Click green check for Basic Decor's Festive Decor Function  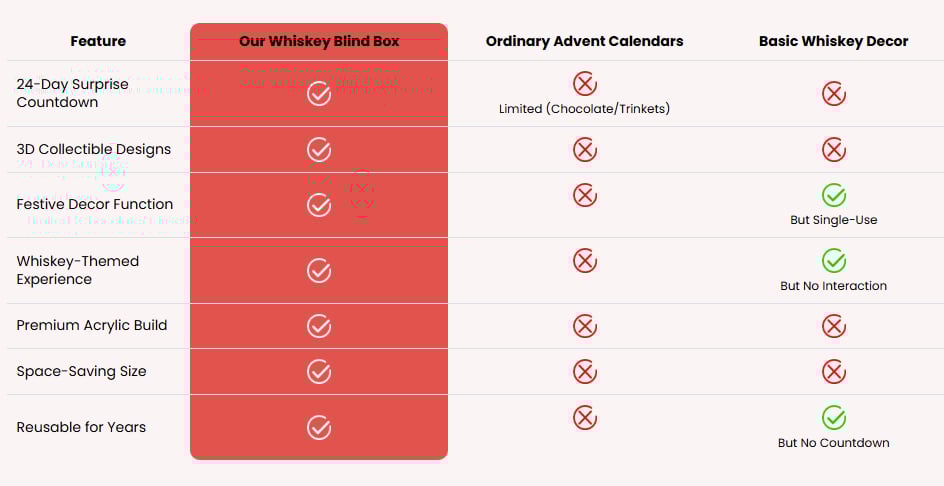834,195
